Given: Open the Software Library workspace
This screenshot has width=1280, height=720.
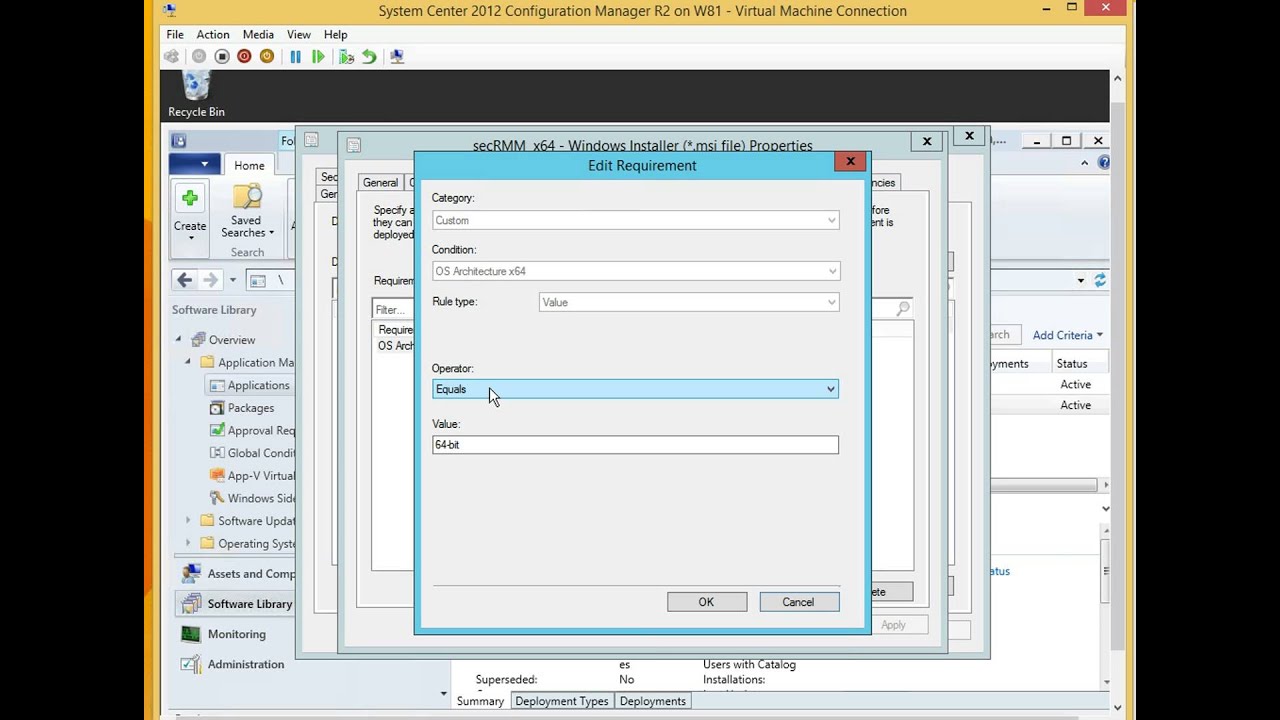Looking at the screenshot, I should [236, 604].
